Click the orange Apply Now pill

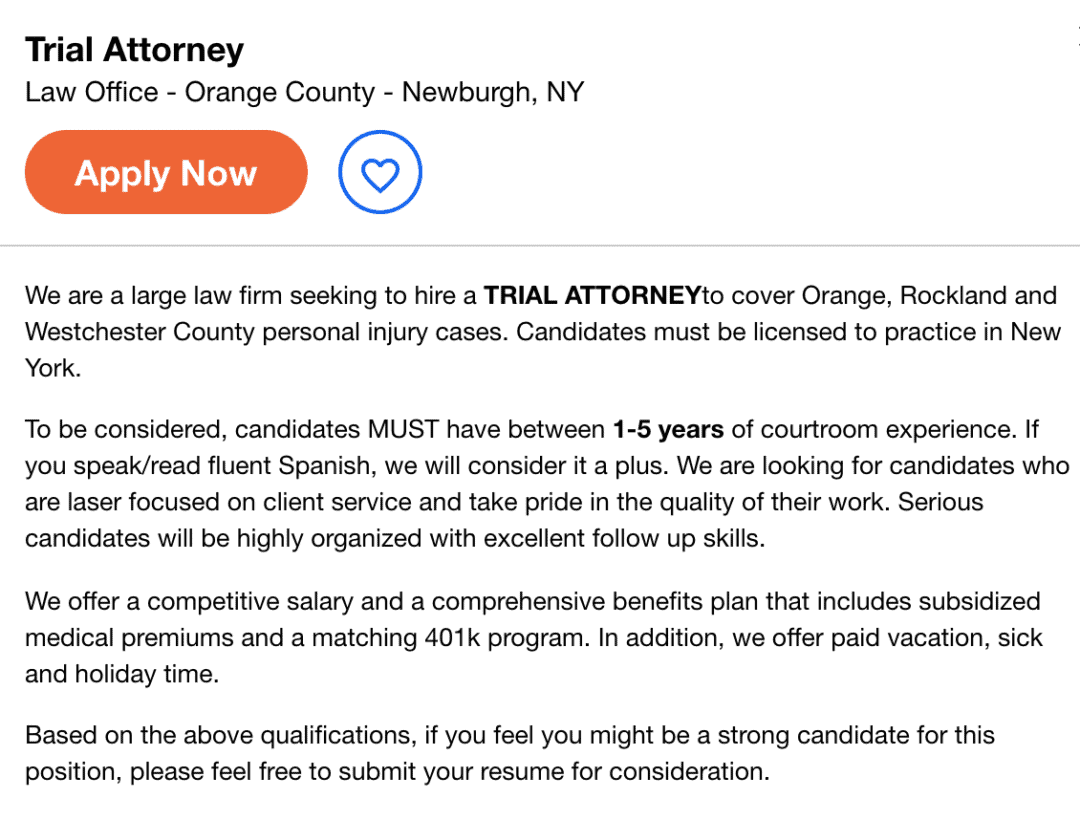point(165,171)
